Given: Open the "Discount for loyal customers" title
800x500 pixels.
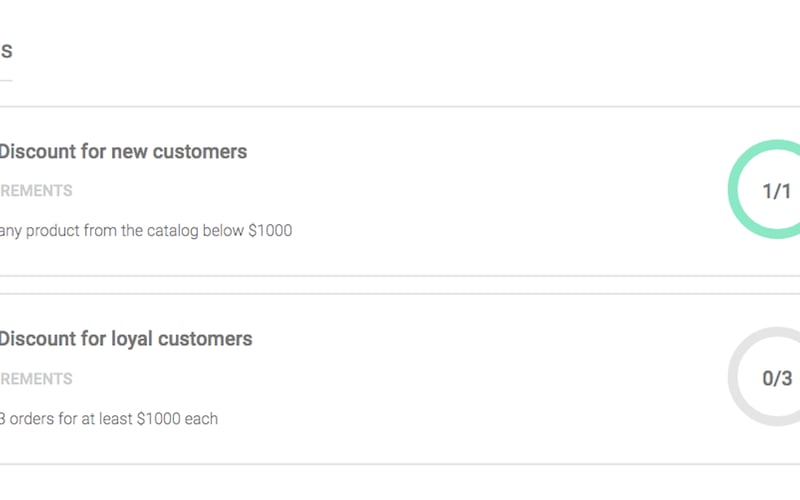Looking at the screenshot, I should click(125, 339).
